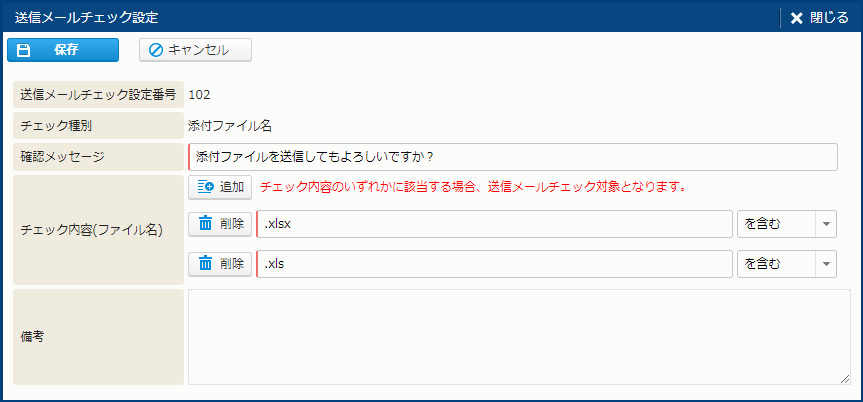Focus the 確認メッセージ text field
The height and width of the screenshot is (402, 863).
(512, 157)
